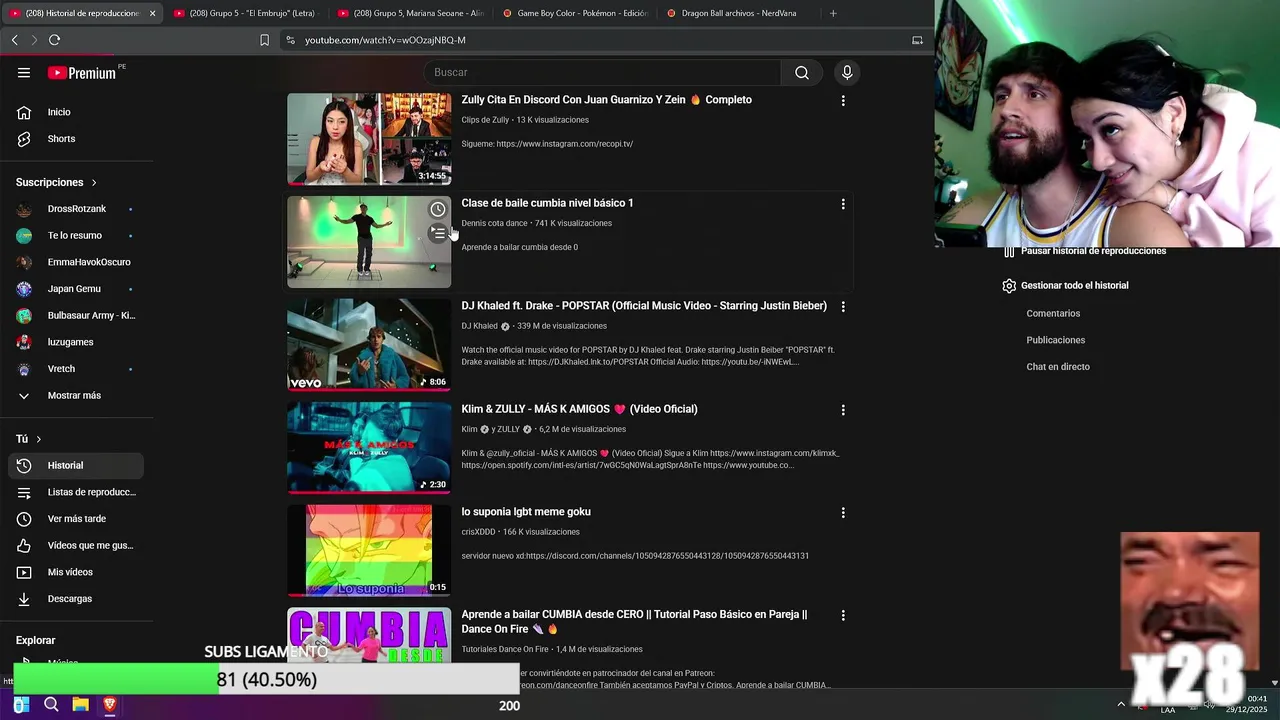Open Brave browser taskbar icon
The image size is (1280, 720).
(109, 705)
